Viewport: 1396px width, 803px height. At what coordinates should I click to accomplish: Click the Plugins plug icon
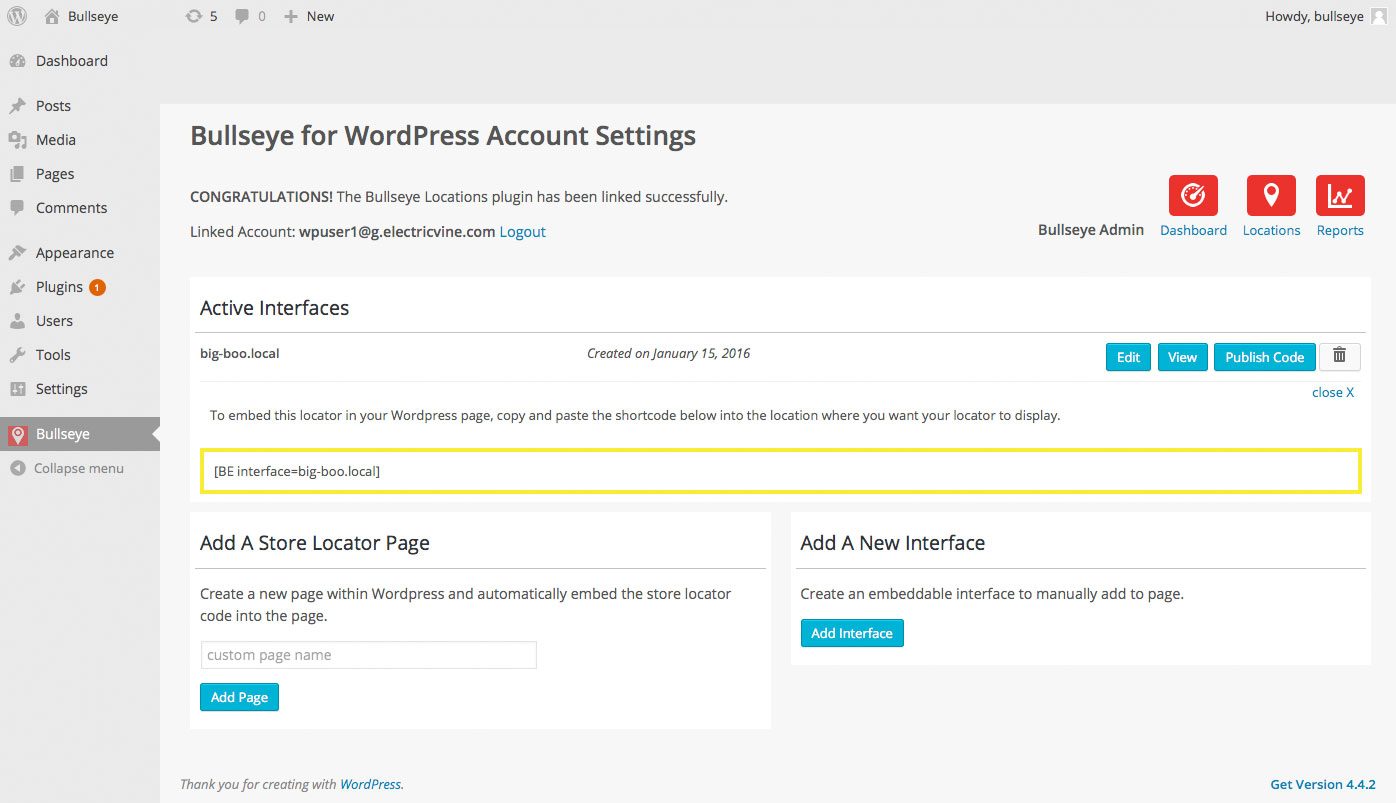(17, 287)
